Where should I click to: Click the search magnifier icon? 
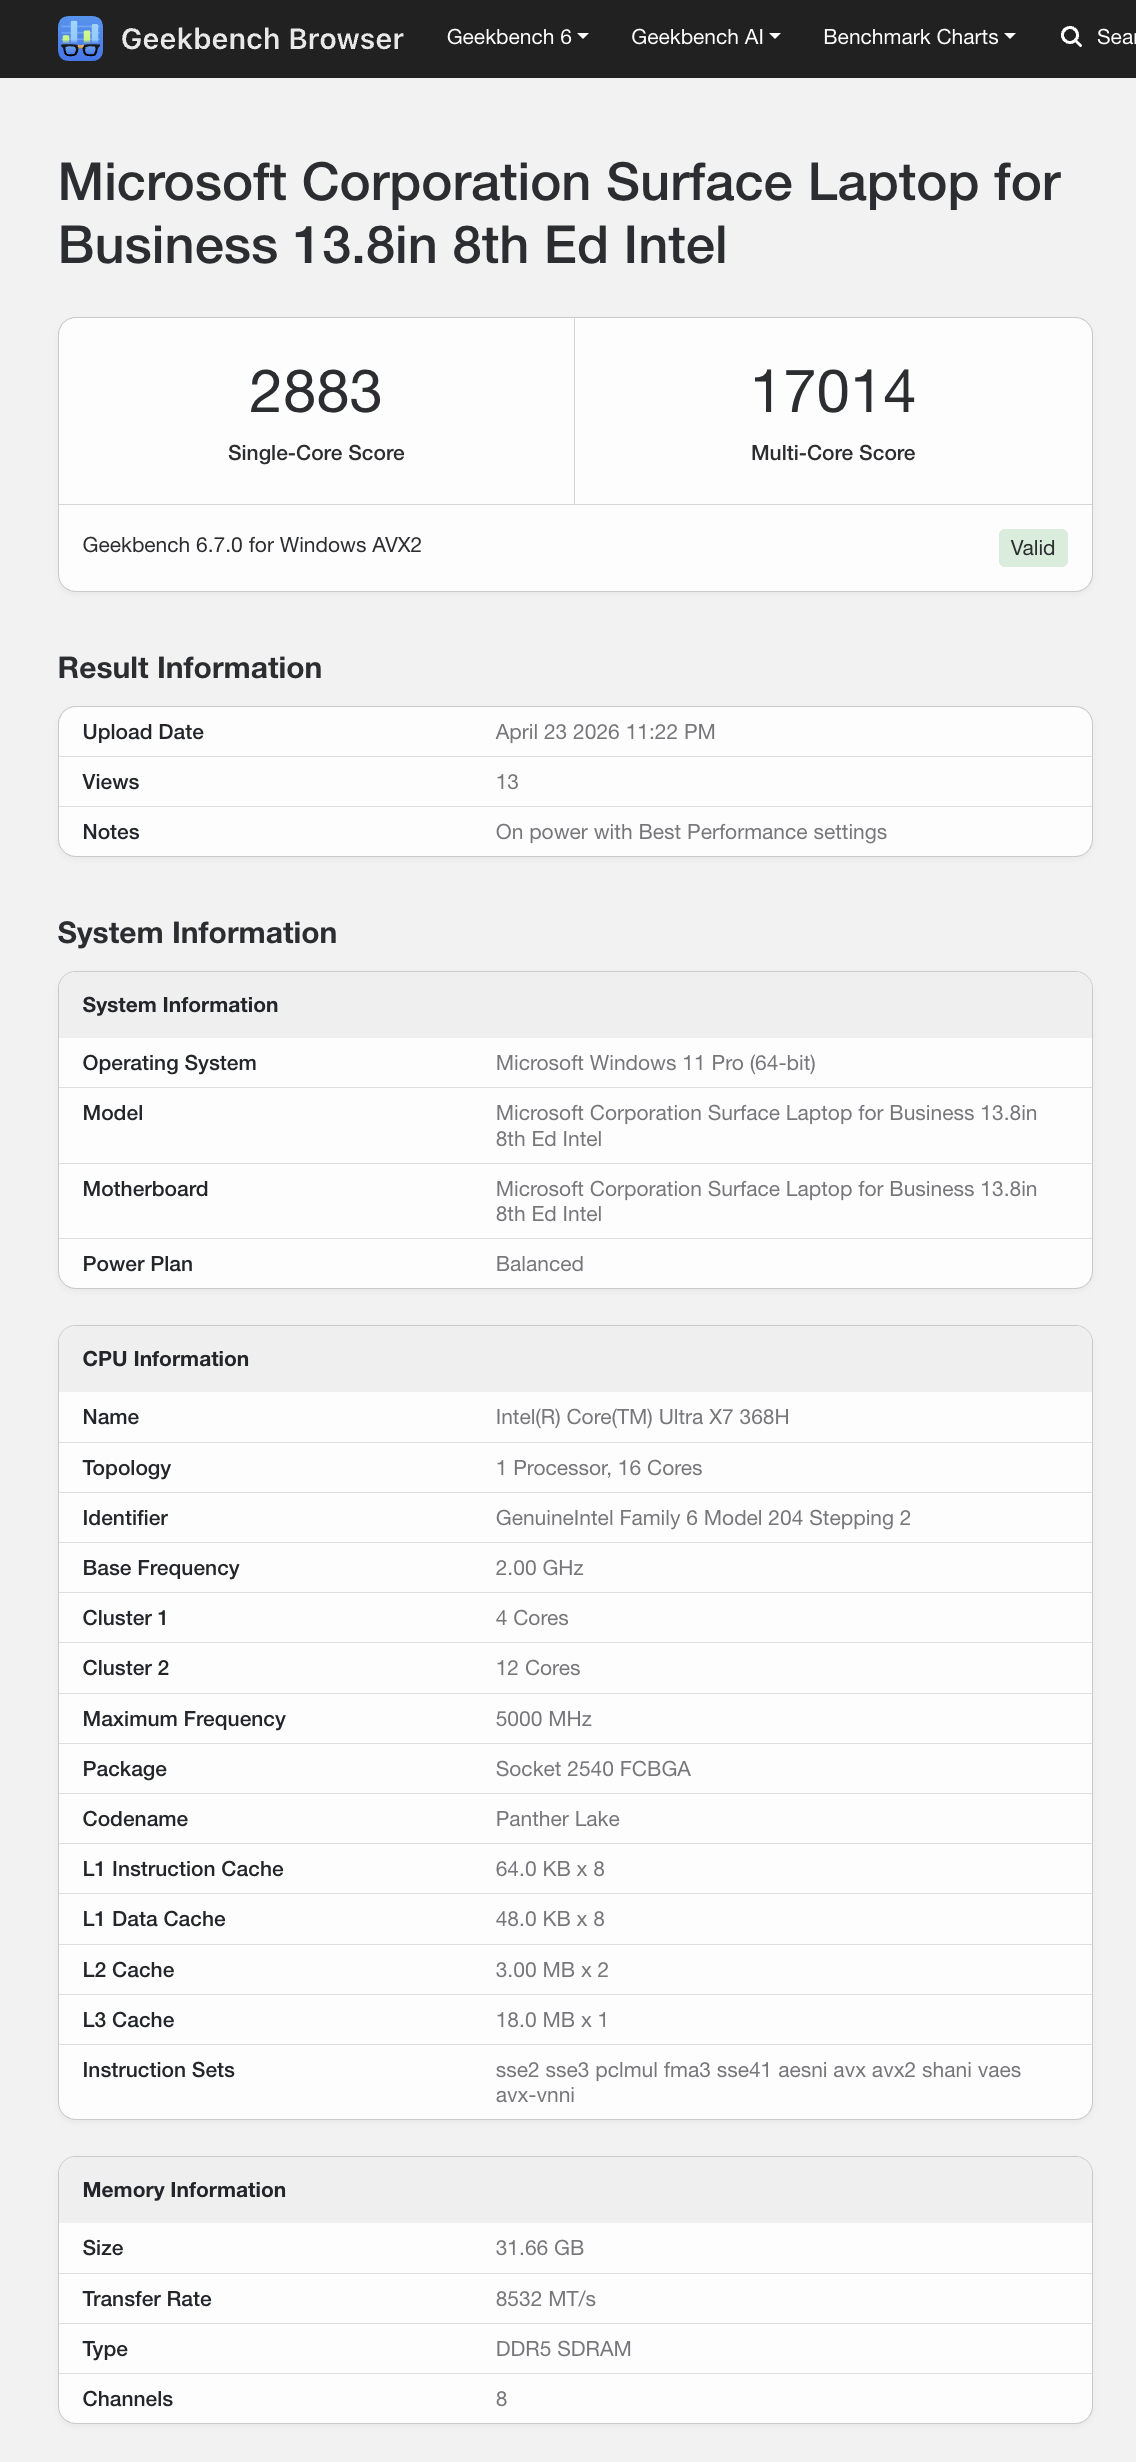1071,37
